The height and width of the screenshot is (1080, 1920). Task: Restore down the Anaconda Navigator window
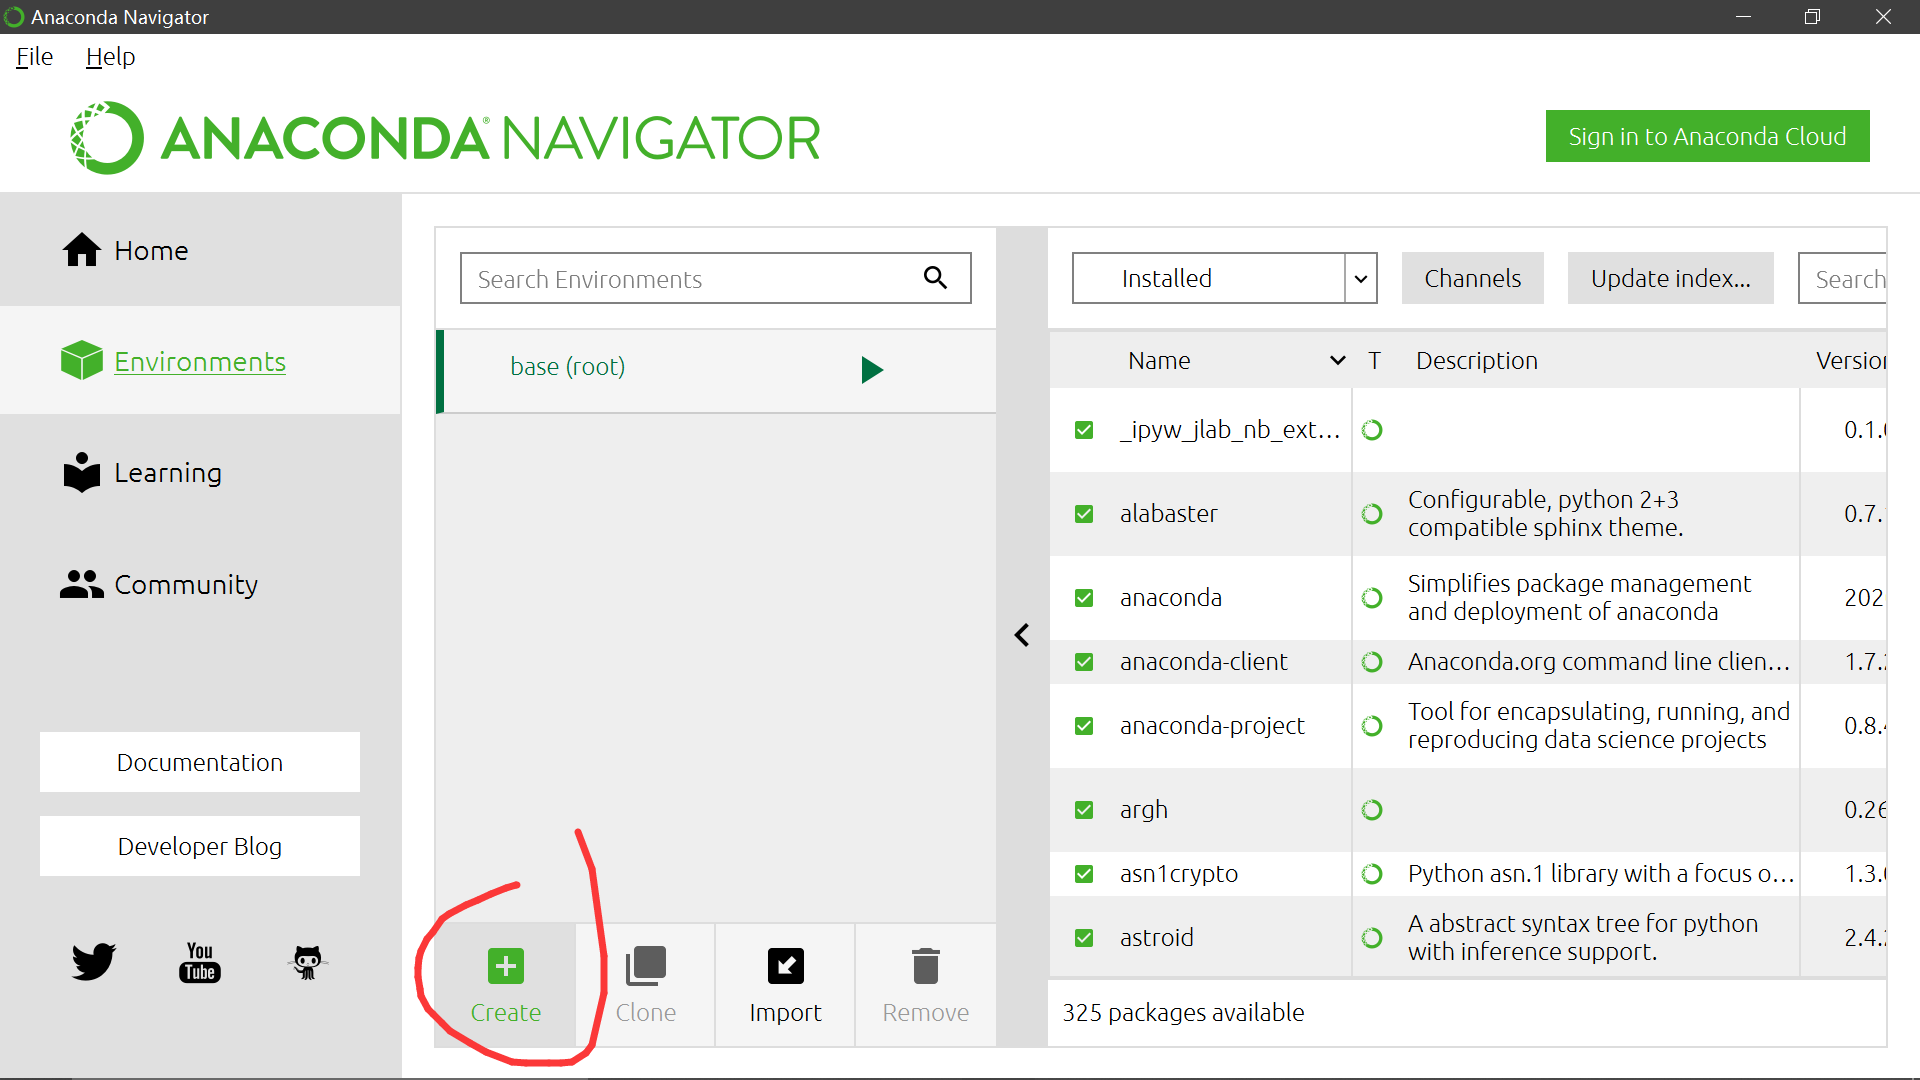[1812, 17]
